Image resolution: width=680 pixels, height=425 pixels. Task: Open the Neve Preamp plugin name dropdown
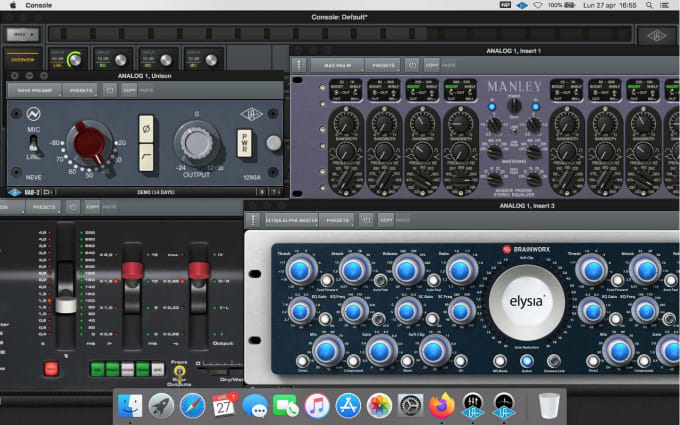pyautogui.click(x=35, y=90)
